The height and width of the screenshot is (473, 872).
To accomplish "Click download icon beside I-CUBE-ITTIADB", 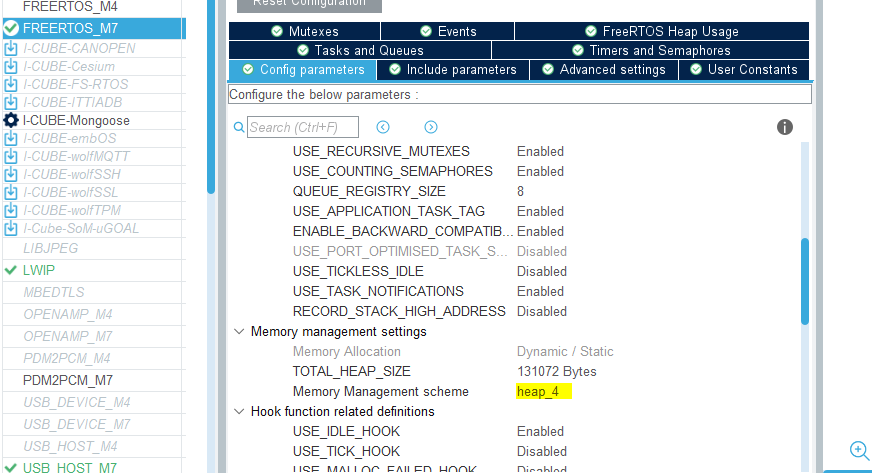I will point(11,102).
